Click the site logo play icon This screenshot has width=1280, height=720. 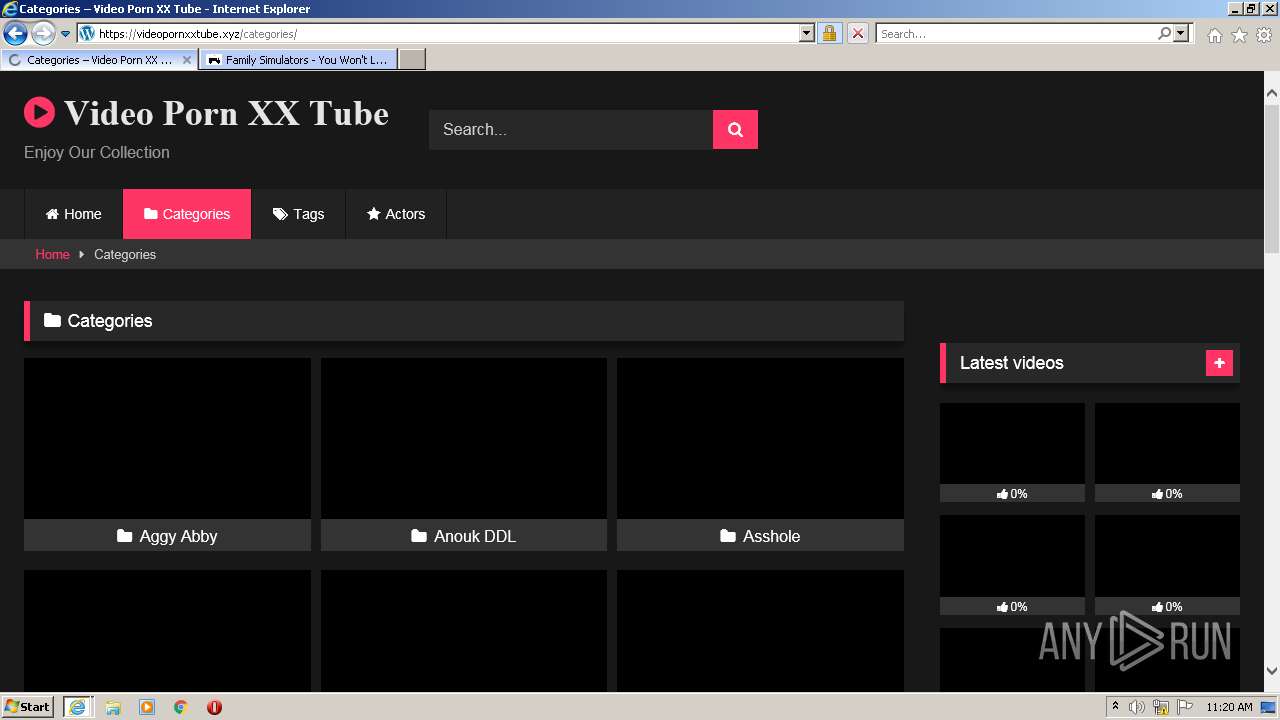[39, 112]
